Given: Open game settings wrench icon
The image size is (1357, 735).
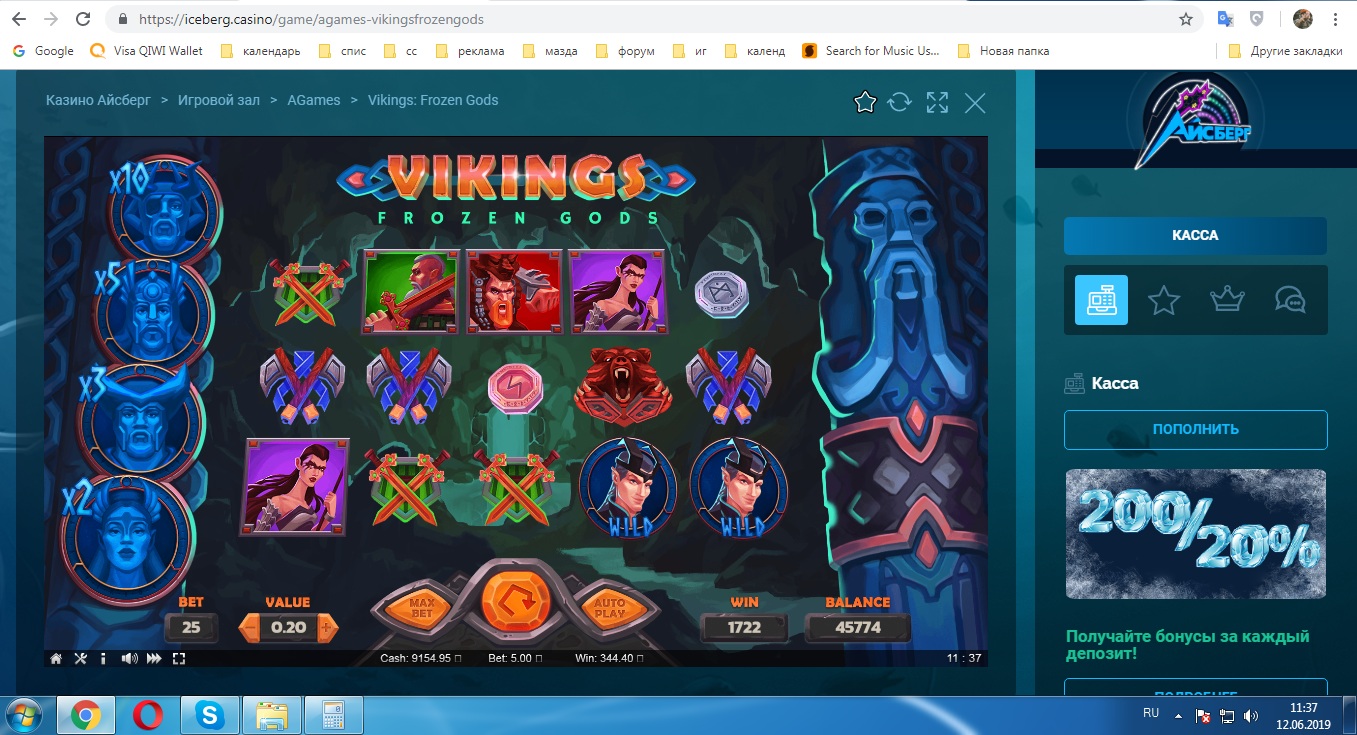Looking at the screenshot, I should (x=81, y=658).
